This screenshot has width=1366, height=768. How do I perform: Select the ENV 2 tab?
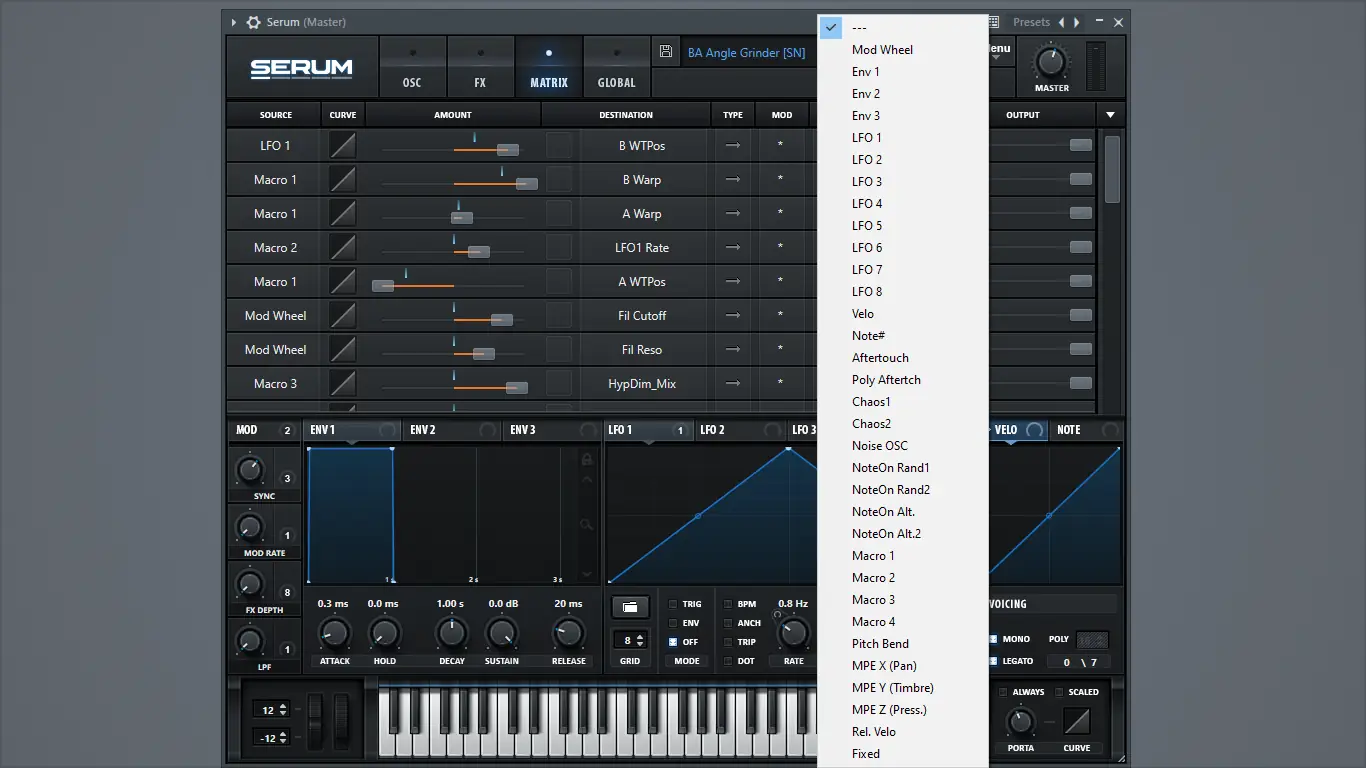click(x=451, y=430)
